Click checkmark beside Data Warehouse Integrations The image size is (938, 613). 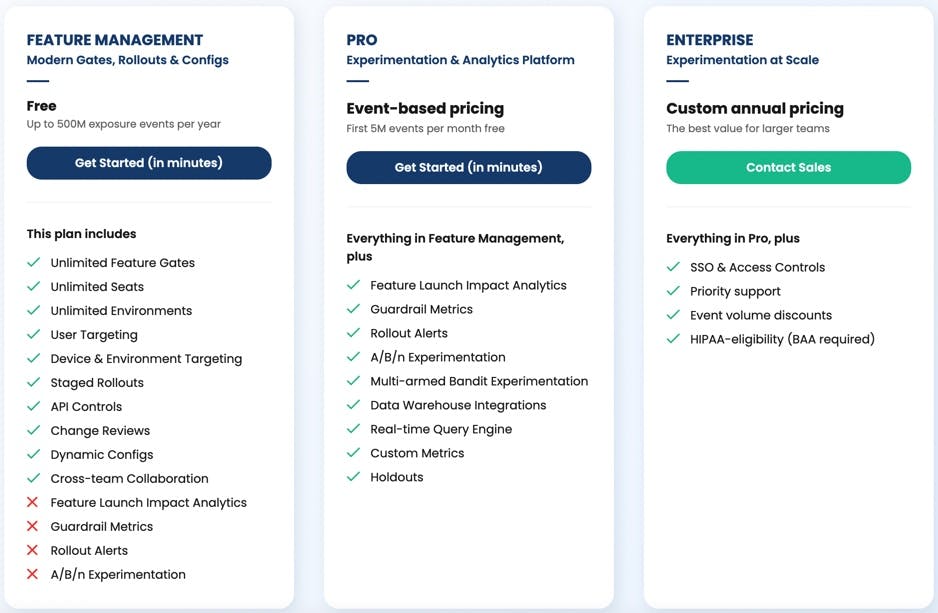(352, 405)
